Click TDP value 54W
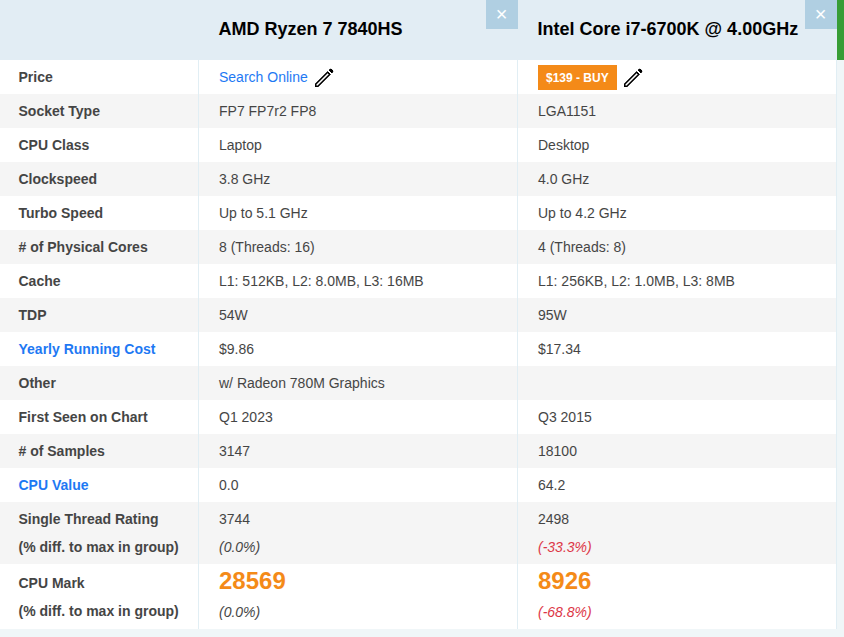This screenshot has height=637, width=844. 233,315
